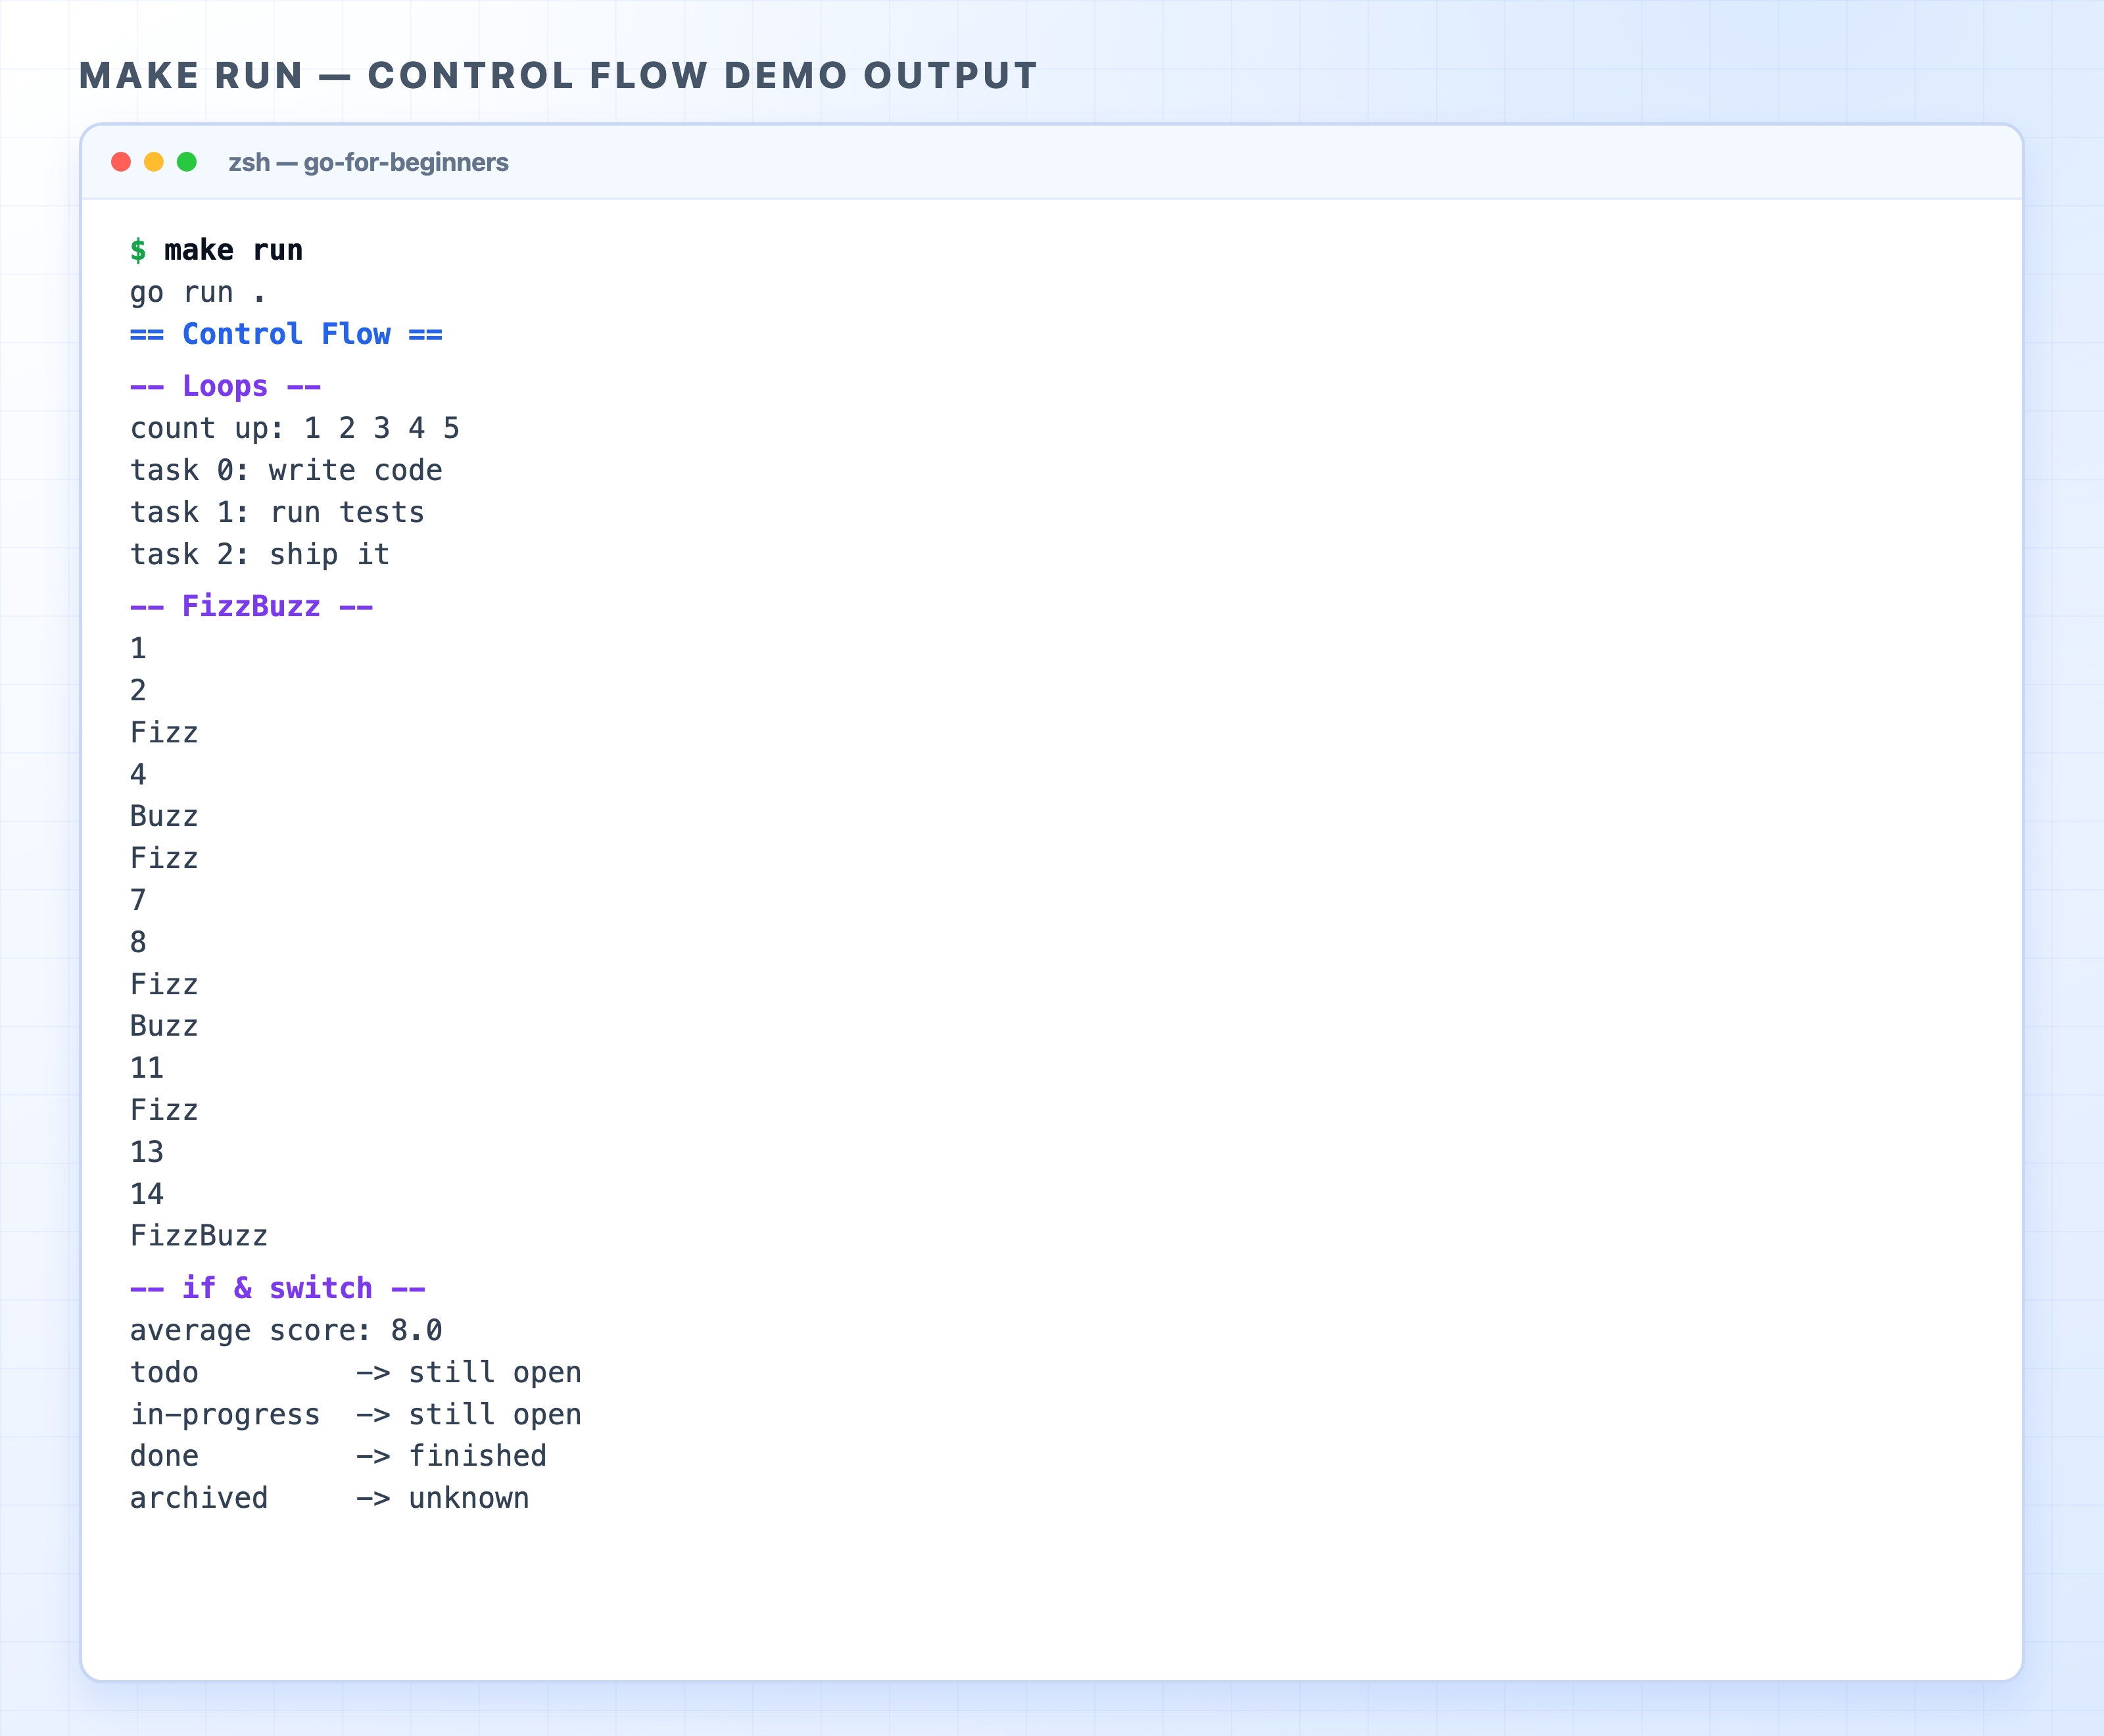Click the green '$' prompt symbol
Image resolution: width=2104 pixels, height=1736 pixels.
click(x=138, y=250)
